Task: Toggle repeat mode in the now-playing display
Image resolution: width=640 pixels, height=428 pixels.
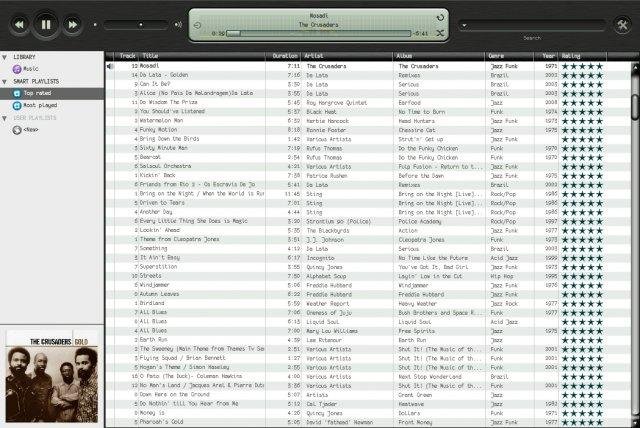Action: [x=442, y=17]
